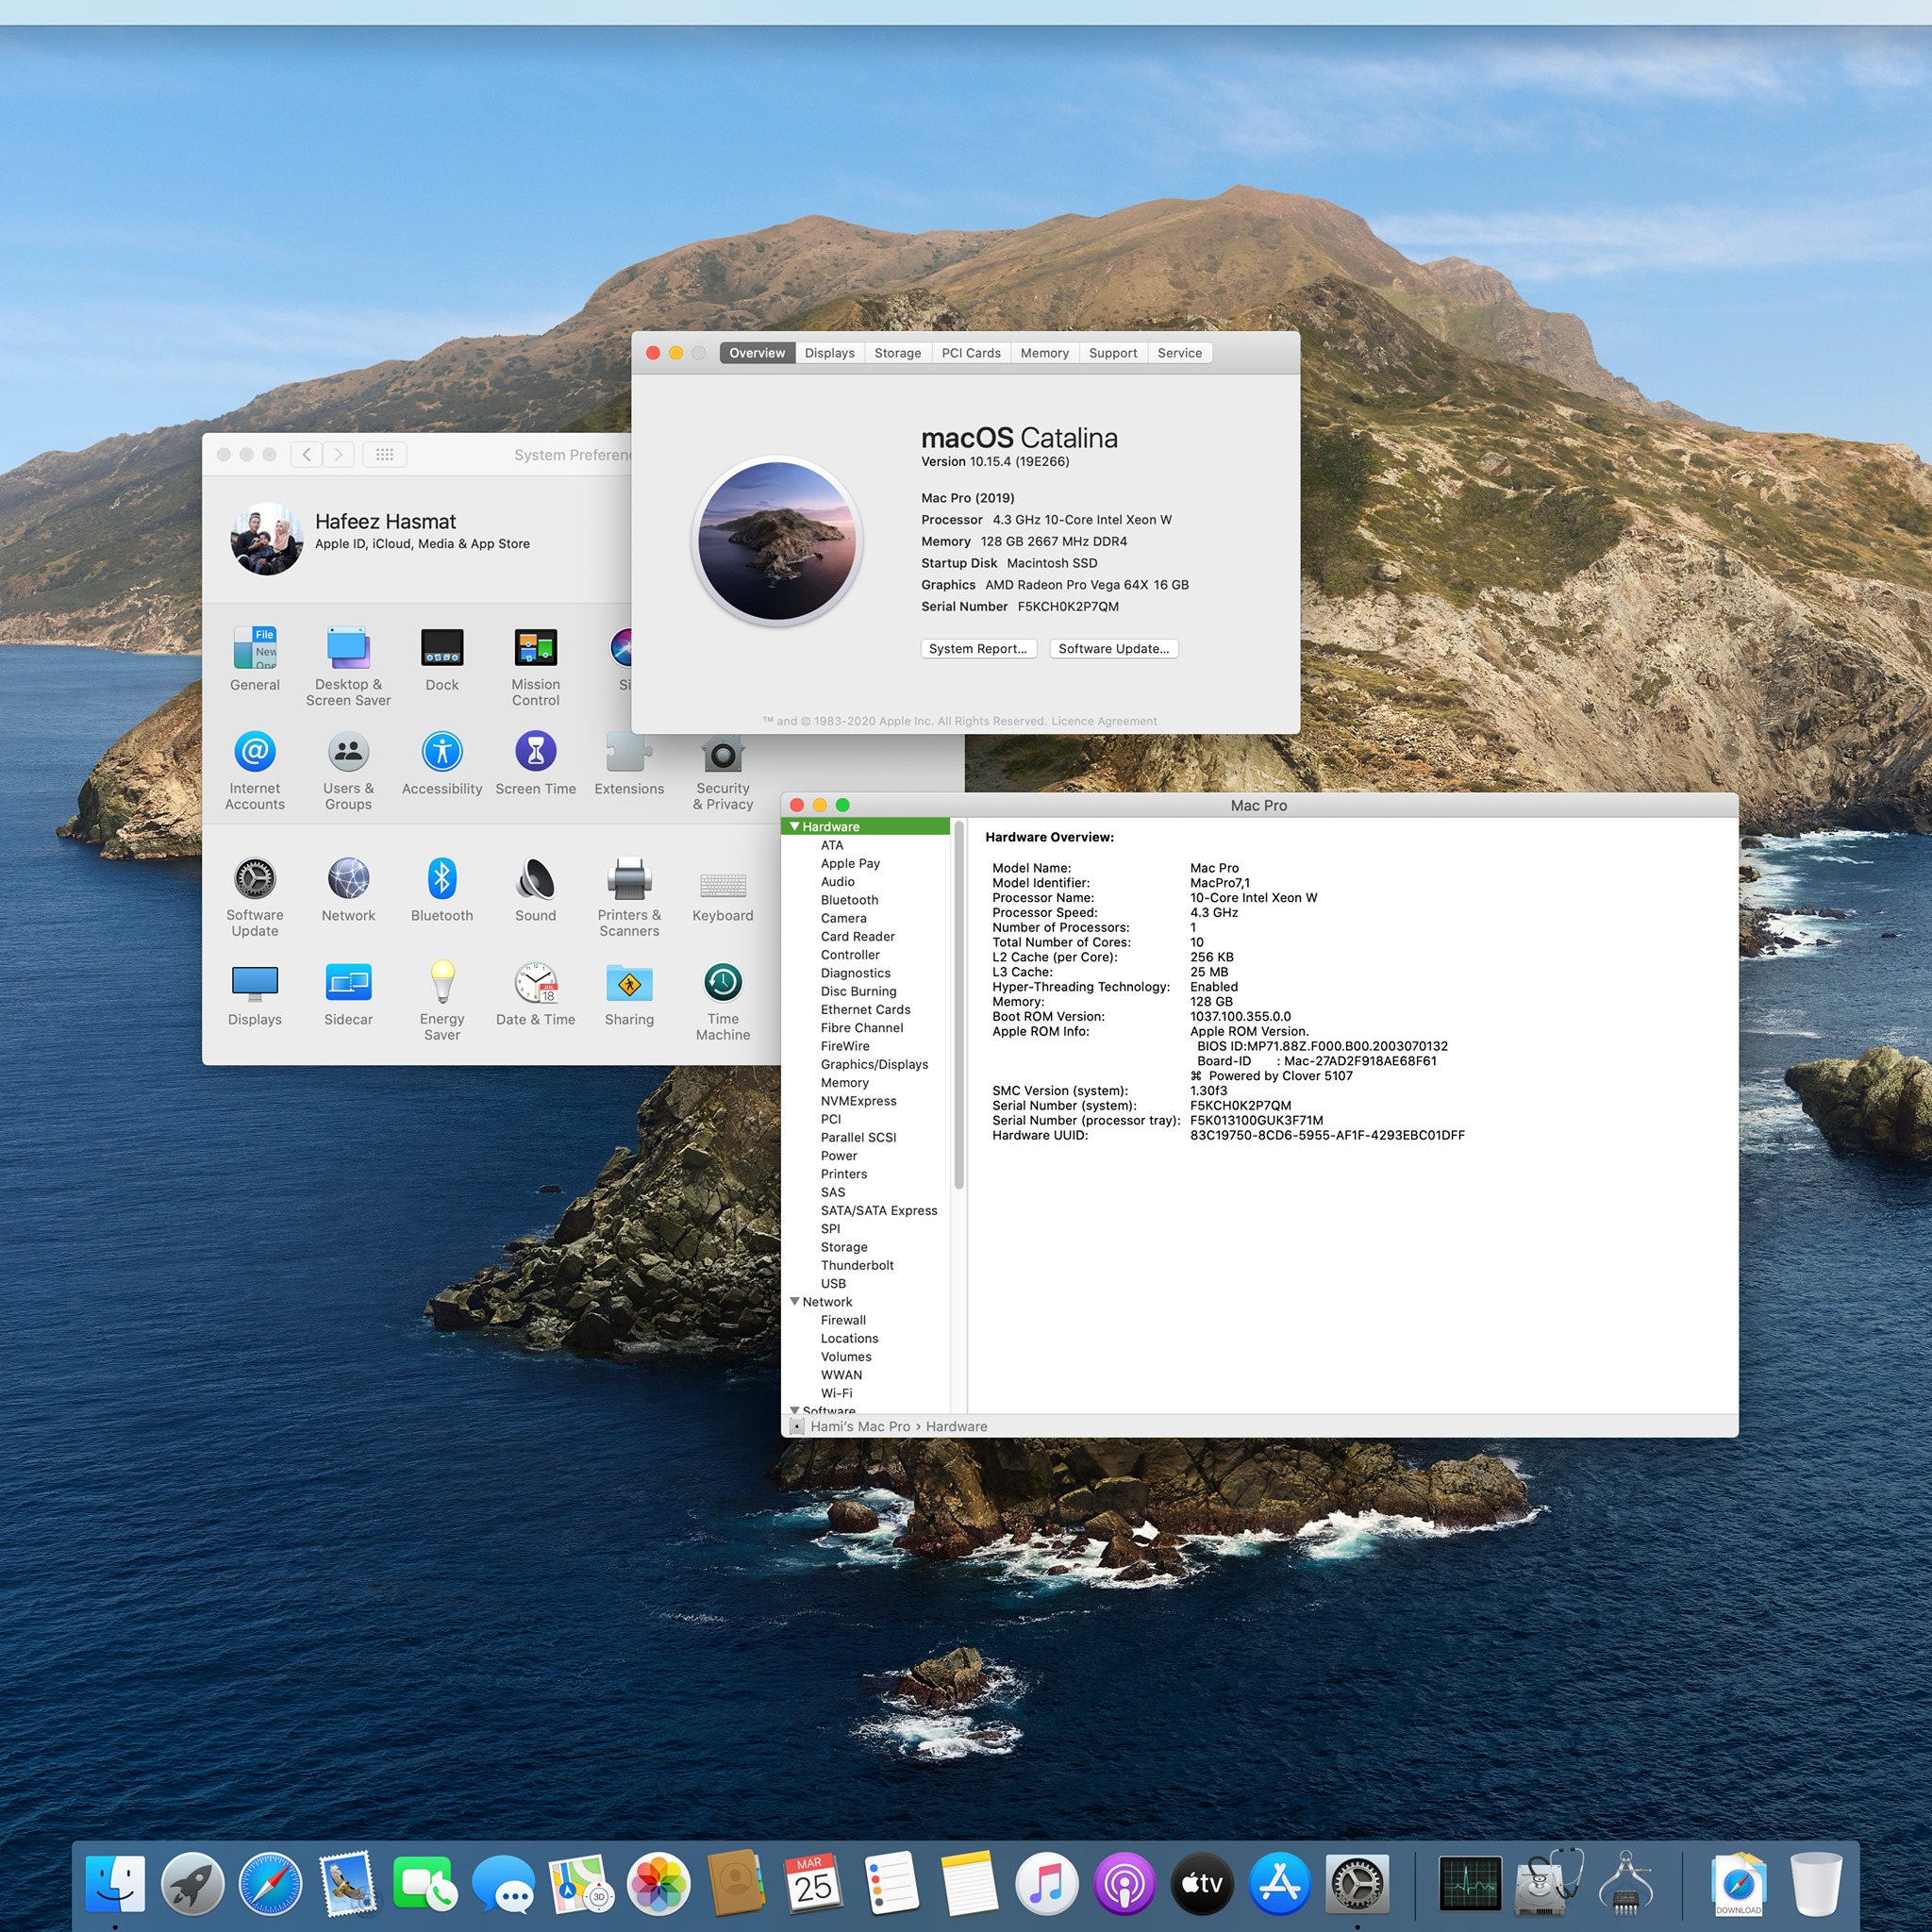Go forward in System Preferences

coord(339,455)
